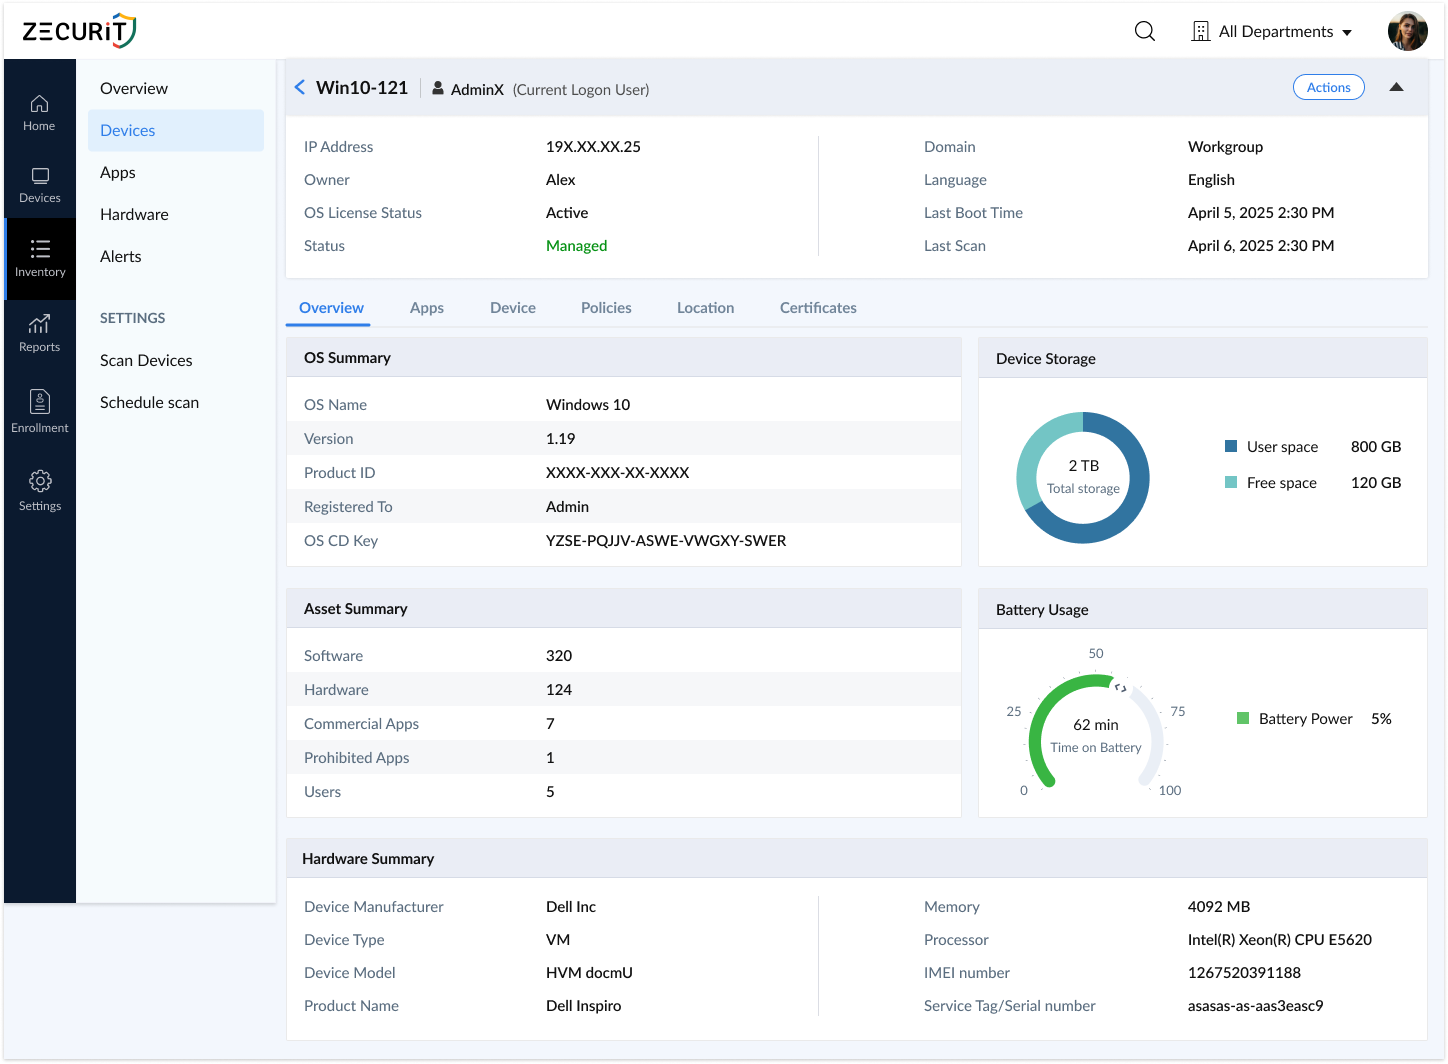Image resolution: width=1448 pixels, height=1064 pixels.
Task: Click the profile avatar in the top corner
Action: [x=1407, y=30]
